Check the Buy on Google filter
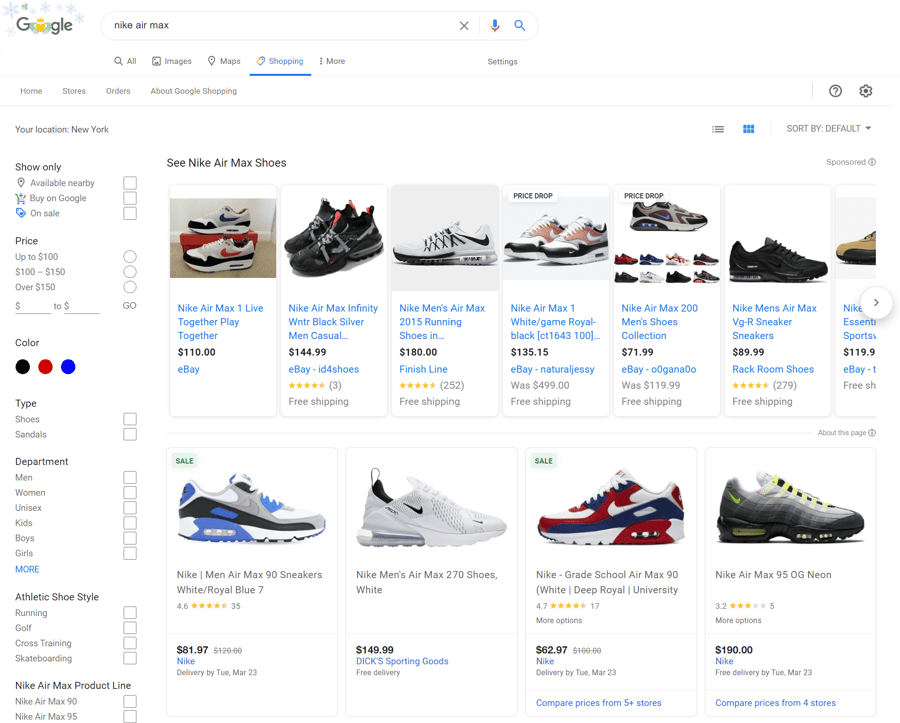900x723 pixels. pyautogui.click(x=130, y=198)
